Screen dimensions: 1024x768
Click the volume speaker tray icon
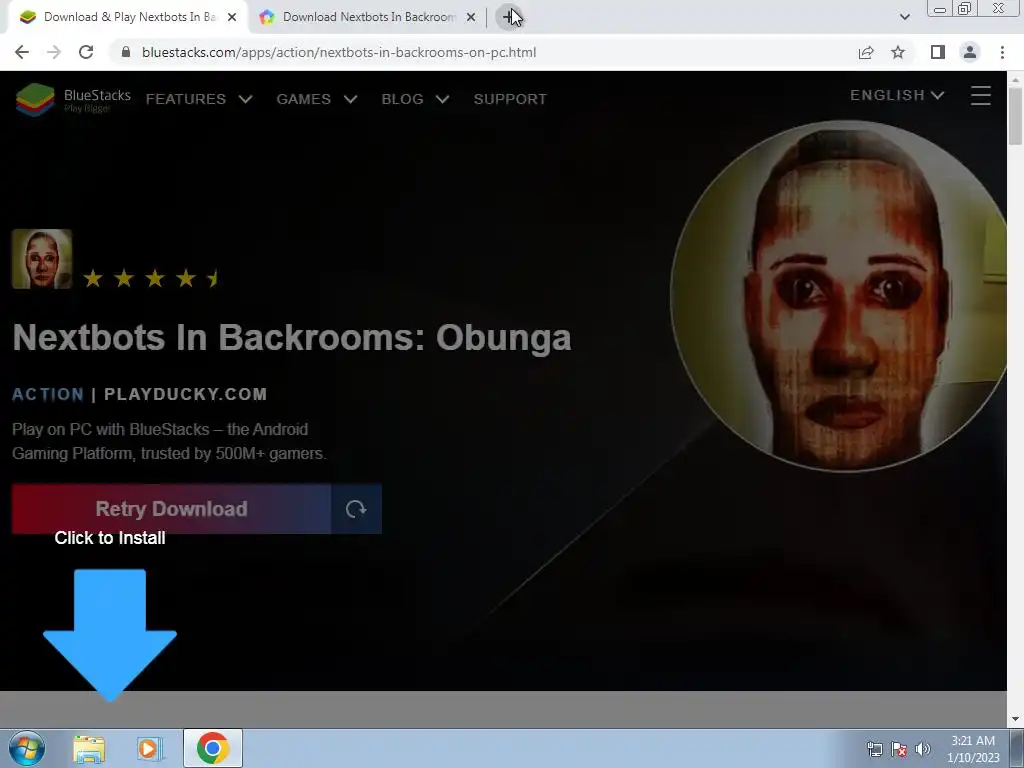tap(923, 749)
